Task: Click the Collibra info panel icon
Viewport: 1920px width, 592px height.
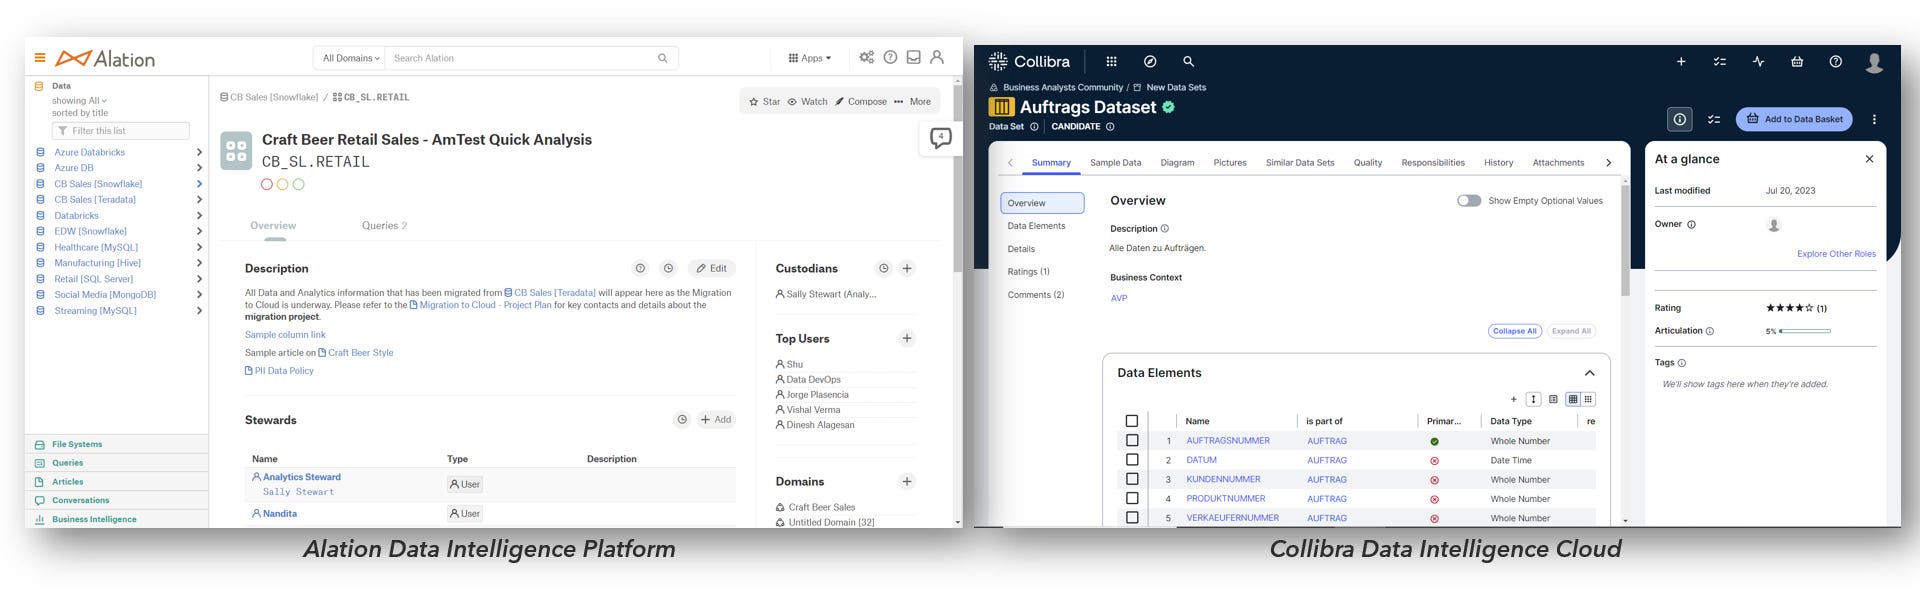Action: coord(1680,119)
